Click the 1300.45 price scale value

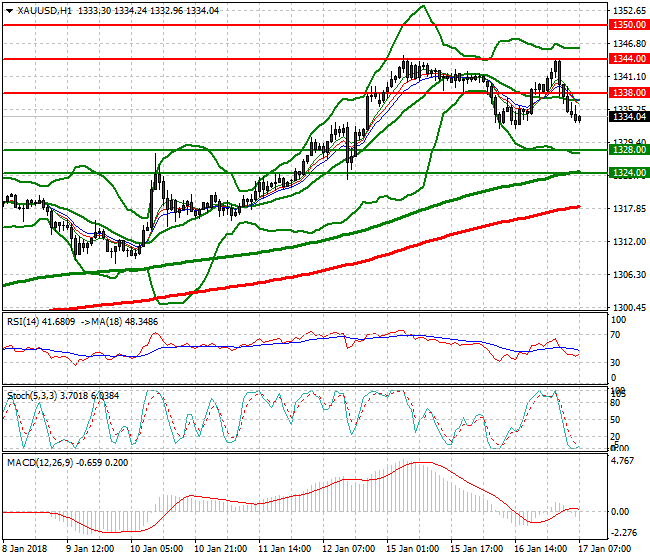point(629,307)
